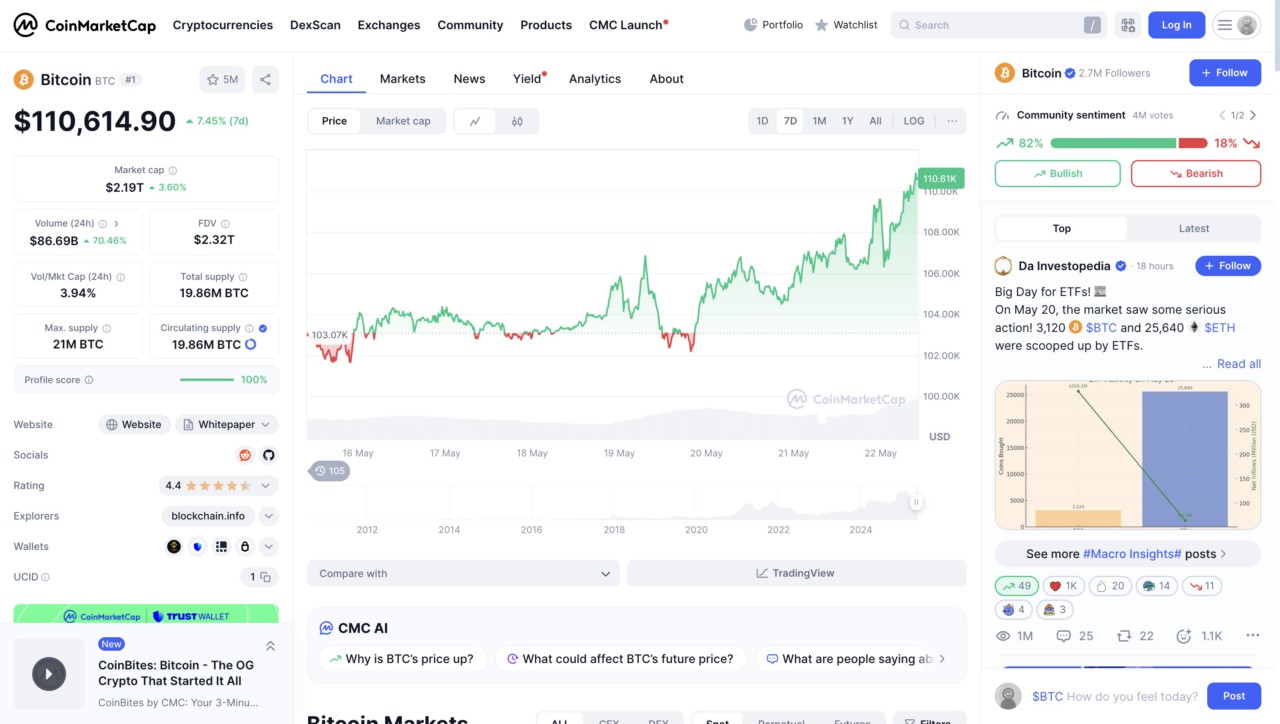Viewport: 1280px width, 724px height.
Task: Switch chart to candlestick view
Action: point(517,121)
